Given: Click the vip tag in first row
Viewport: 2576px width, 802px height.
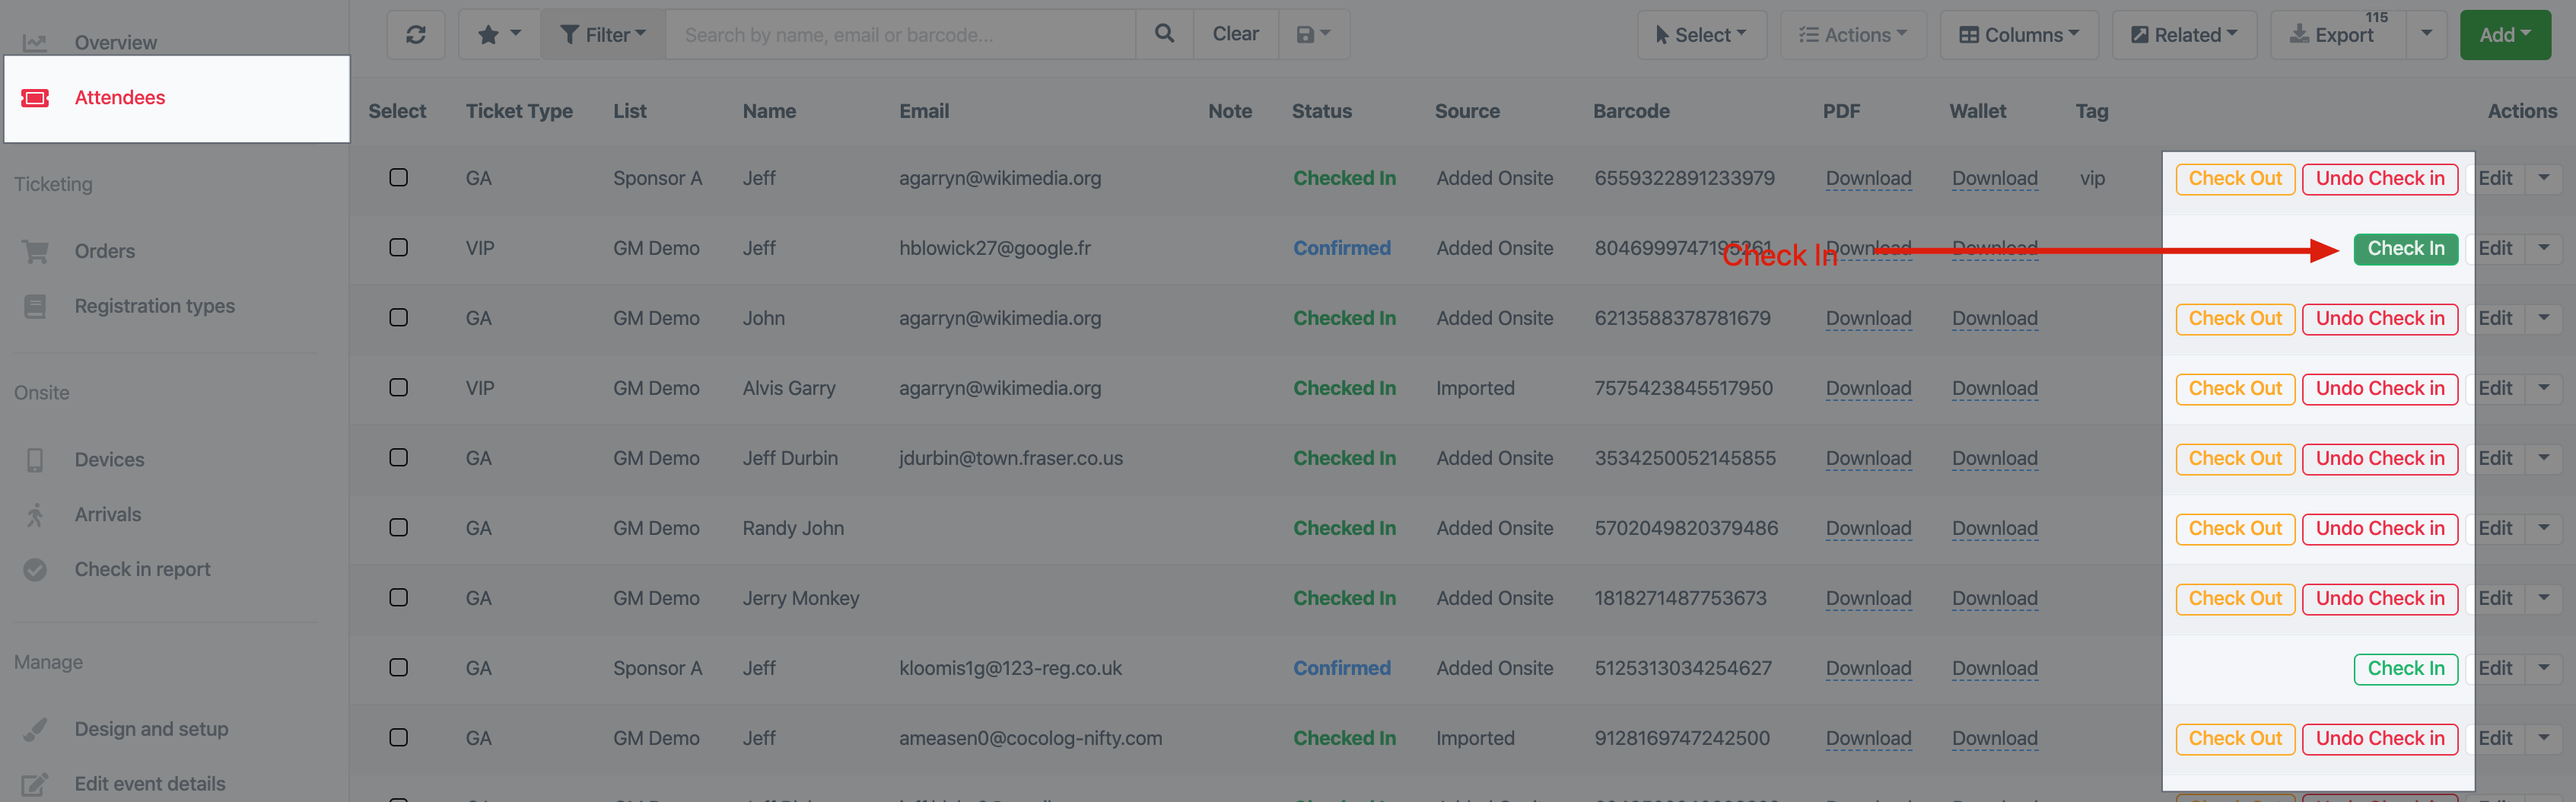Looking at the screenshot, I should pyautogui.click(x=2092, y=179).
